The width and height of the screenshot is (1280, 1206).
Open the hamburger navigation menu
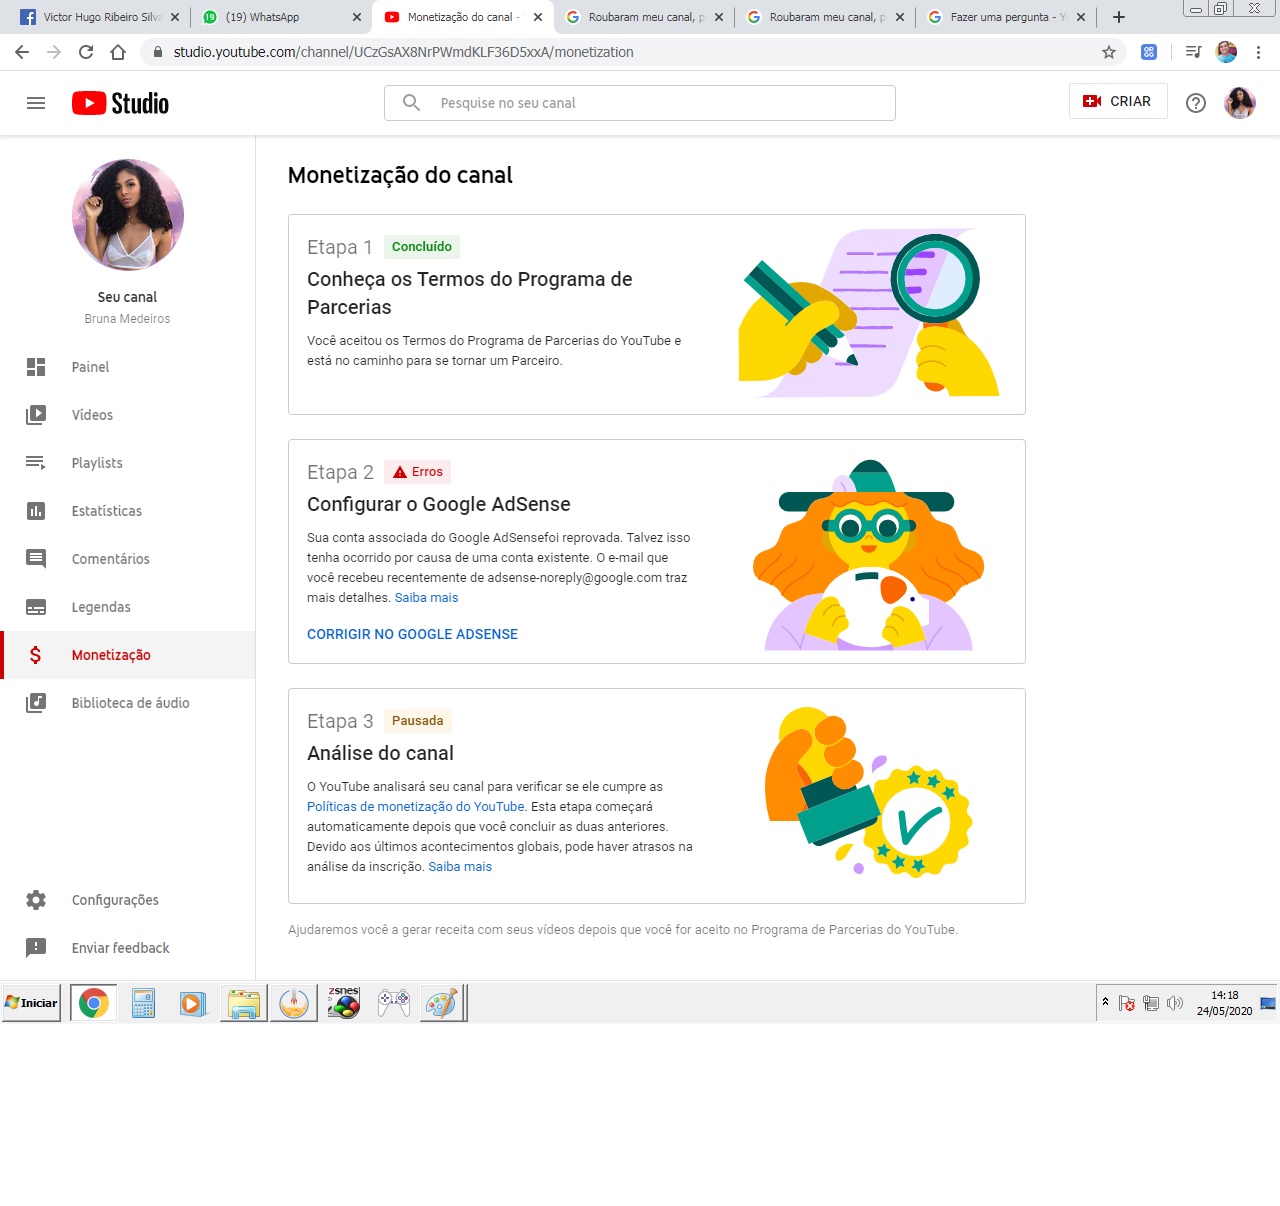tap(36, 103)
